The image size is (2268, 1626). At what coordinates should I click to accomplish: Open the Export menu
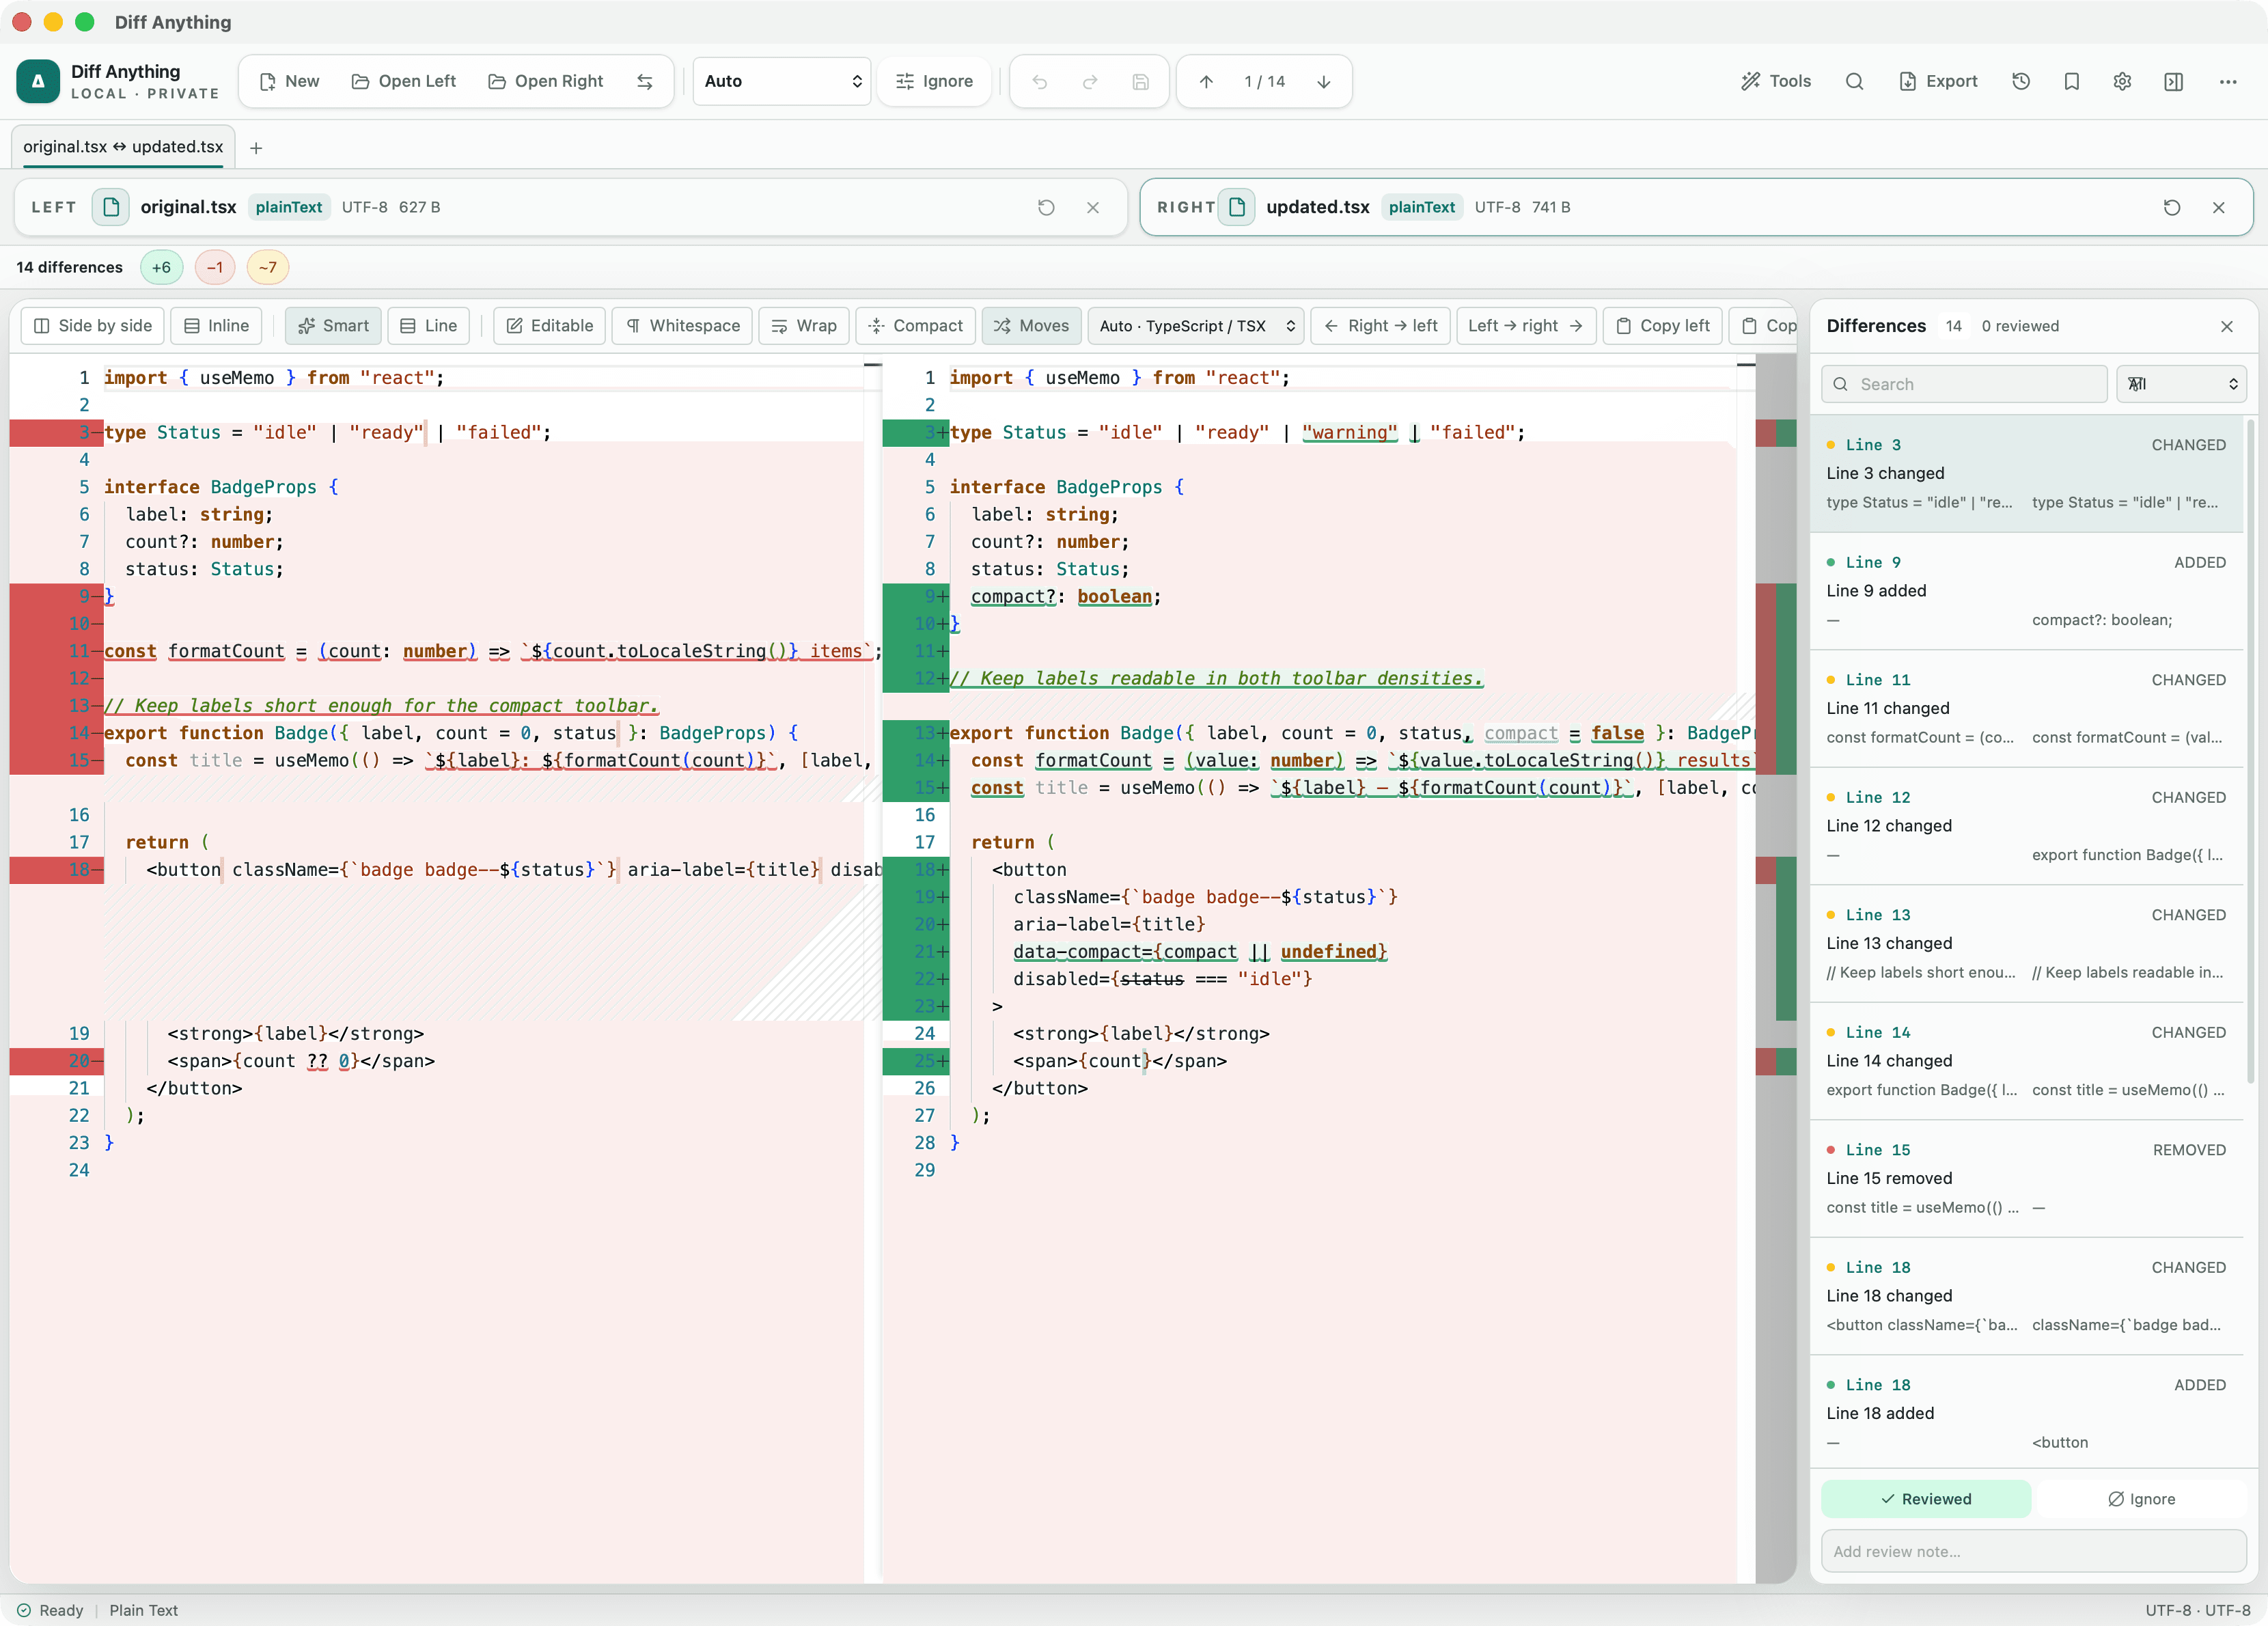point(1938,82)
